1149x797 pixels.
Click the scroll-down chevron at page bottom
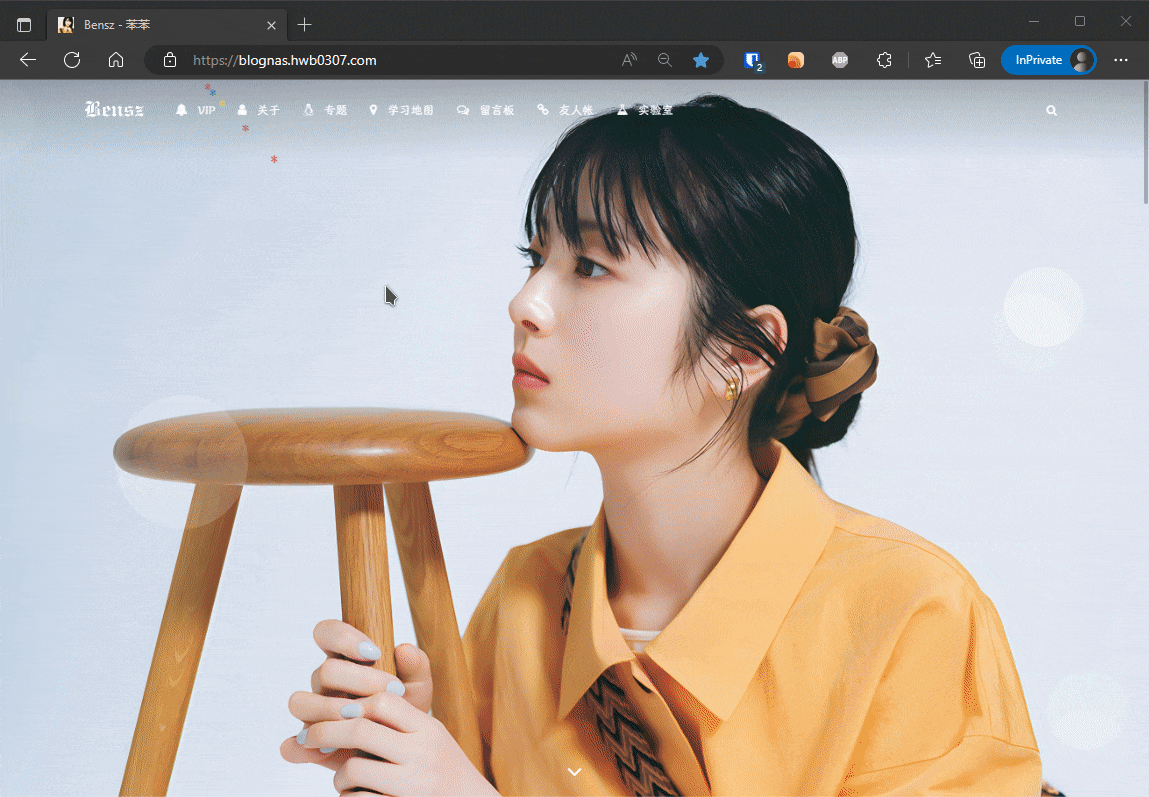pyautogui.click(x=574, y=771)
